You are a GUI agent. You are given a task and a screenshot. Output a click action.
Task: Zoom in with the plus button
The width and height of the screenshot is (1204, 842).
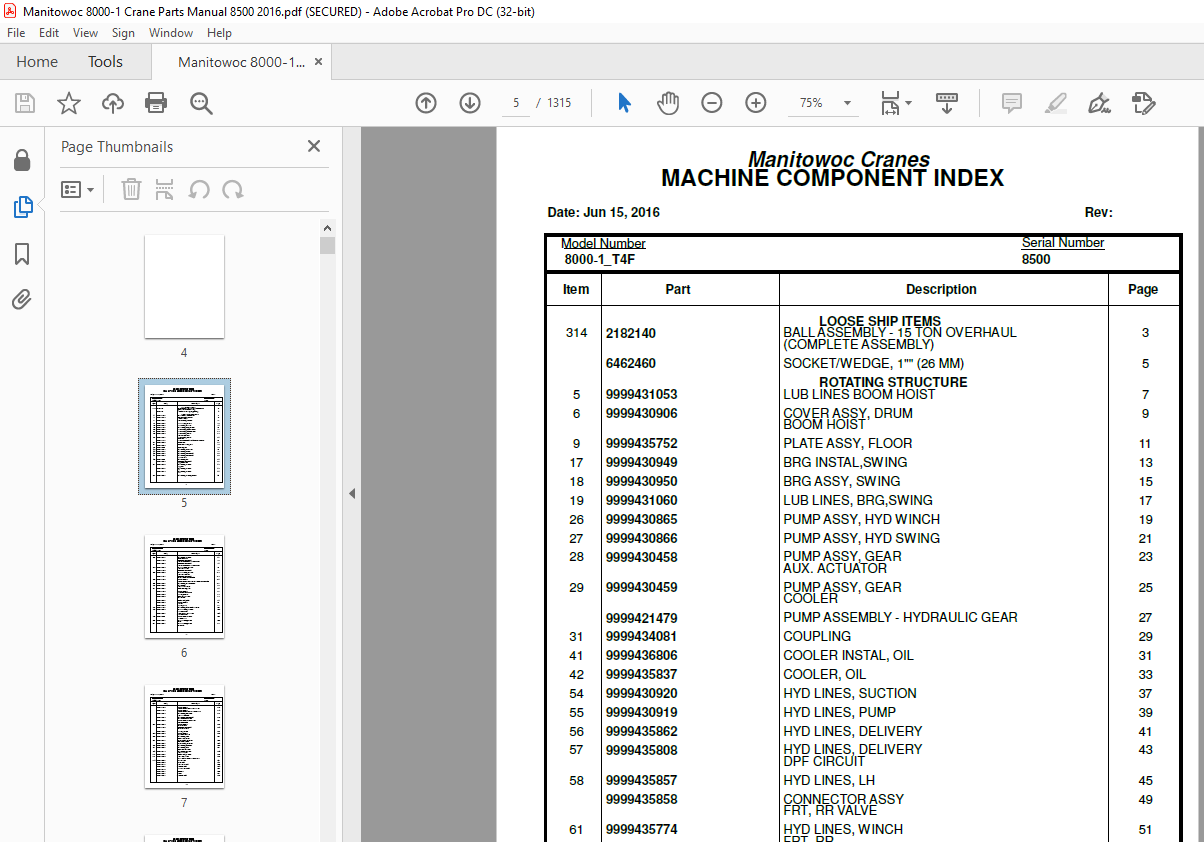pos(756,103)
